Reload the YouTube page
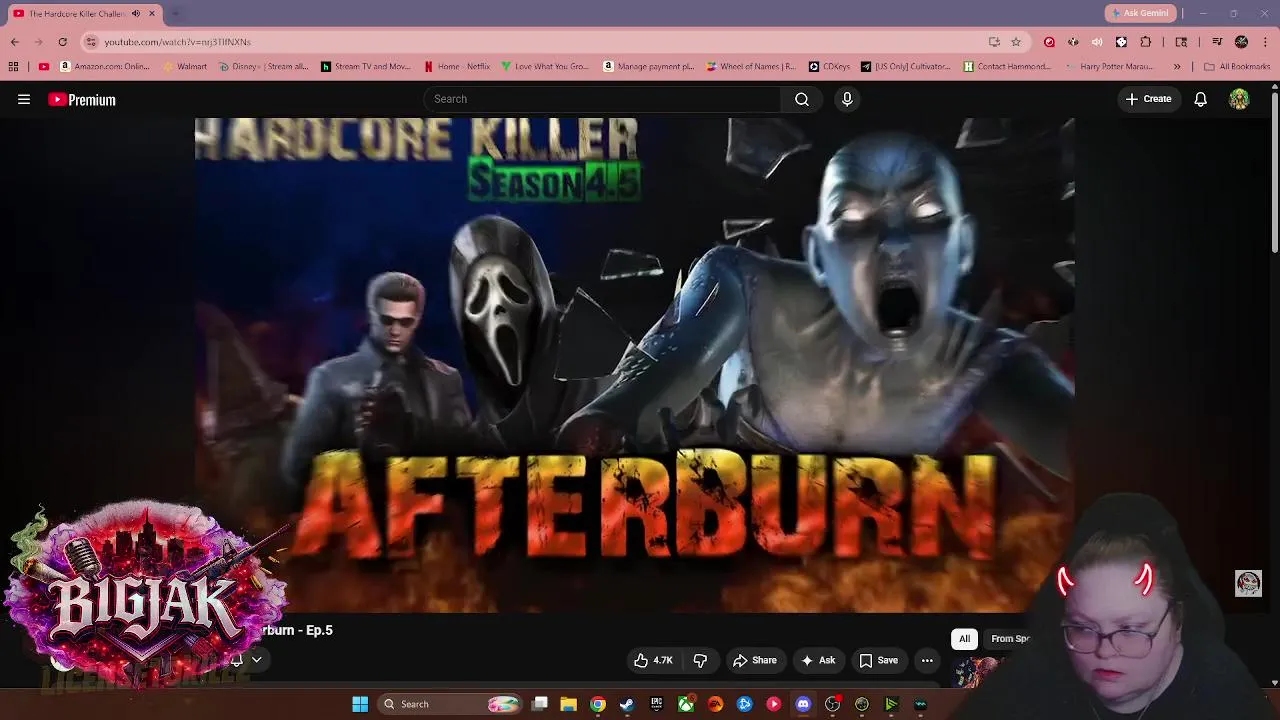The height and width of the screenshot is (720, 1280). click(x=62, y=42)
